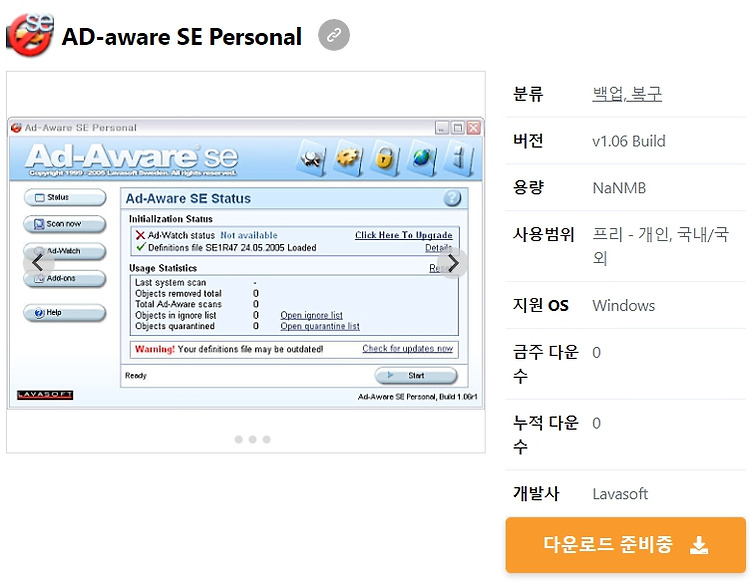Click 'Check for updates now' link

408,349
